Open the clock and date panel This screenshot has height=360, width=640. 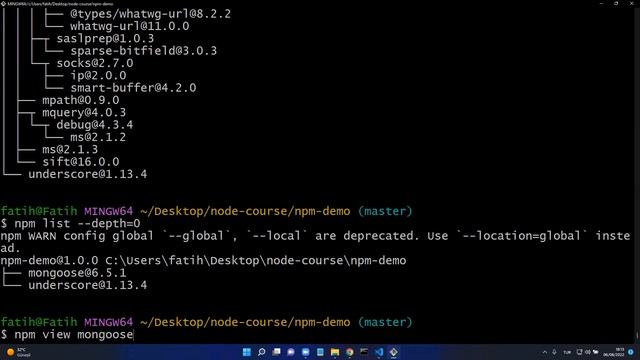614,352
